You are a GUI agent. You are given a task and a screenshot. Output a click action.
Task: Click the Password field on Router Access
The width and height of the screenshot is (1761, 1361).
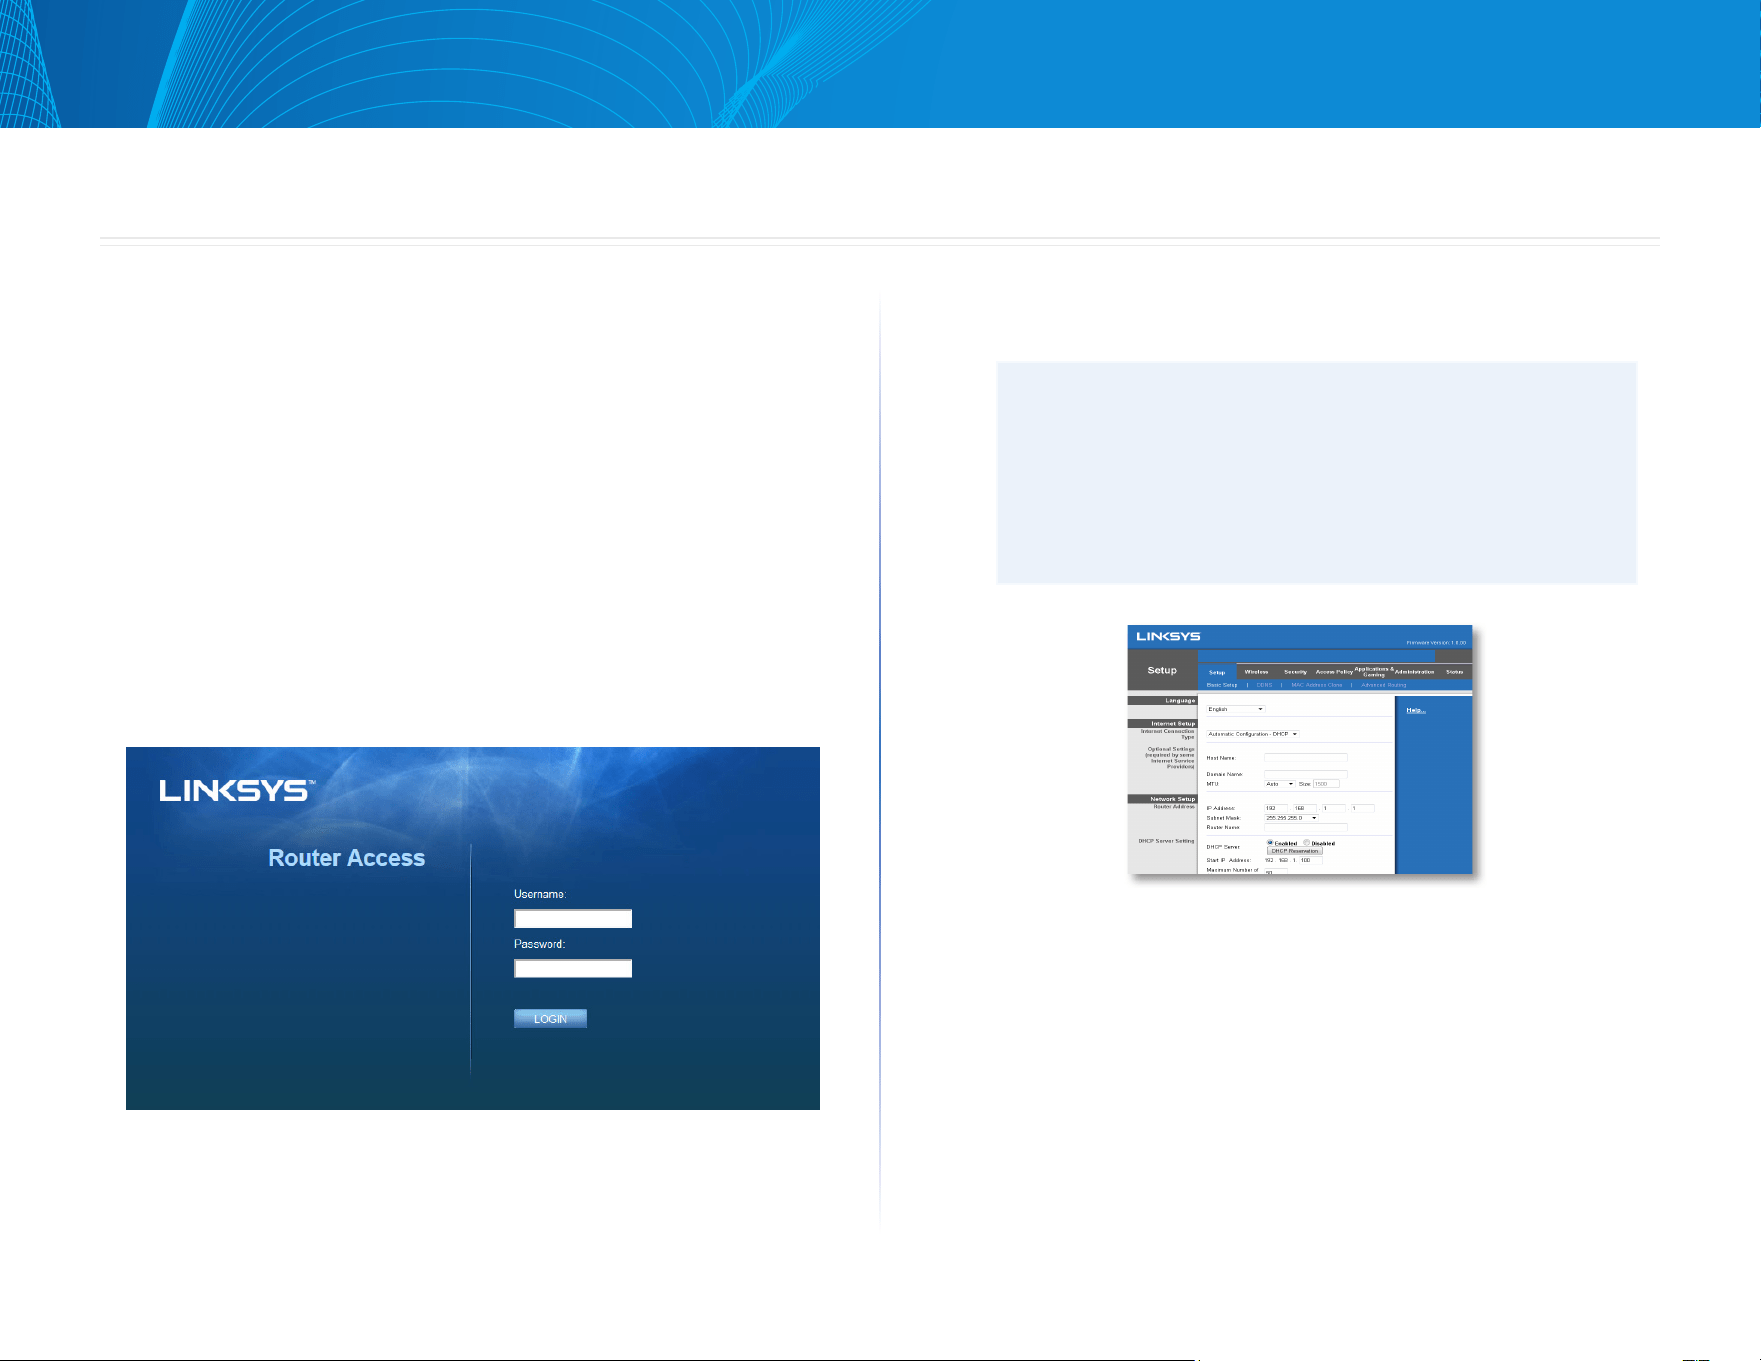573,968
